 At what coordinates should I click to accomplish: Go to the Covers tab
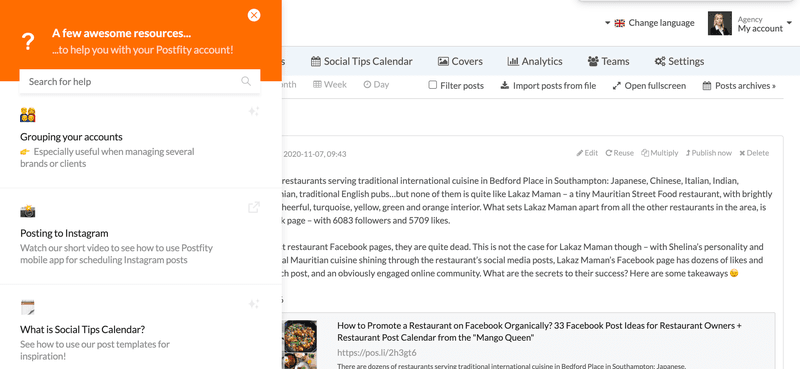point(460,61)
